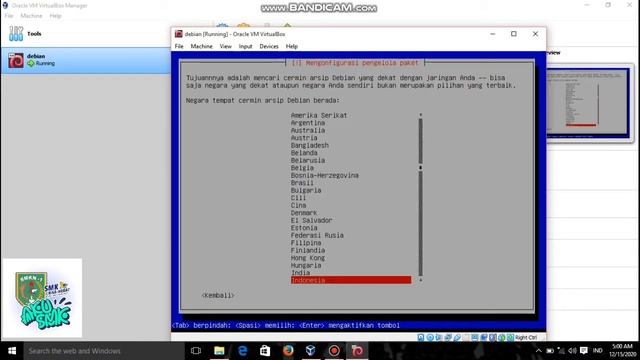Open the Windows Start menu
Viewport: 640px width, 360px height.
coord(12,351)
